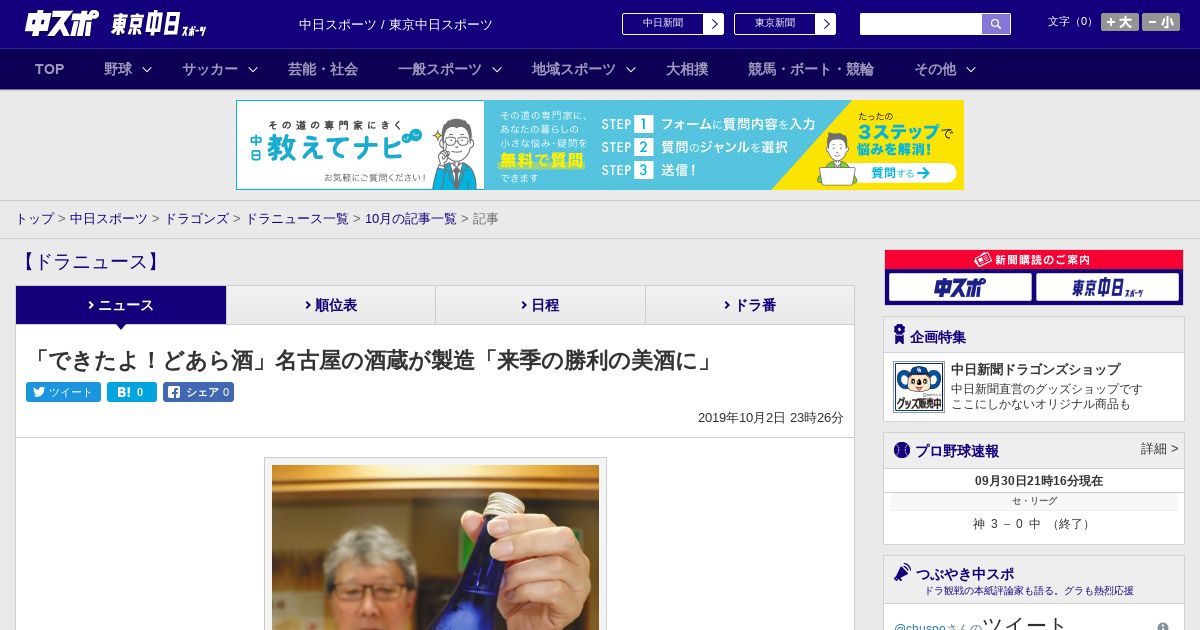The image size is (1200, 630).
Task: Select the ニュース tab
Action: [121, 305]
